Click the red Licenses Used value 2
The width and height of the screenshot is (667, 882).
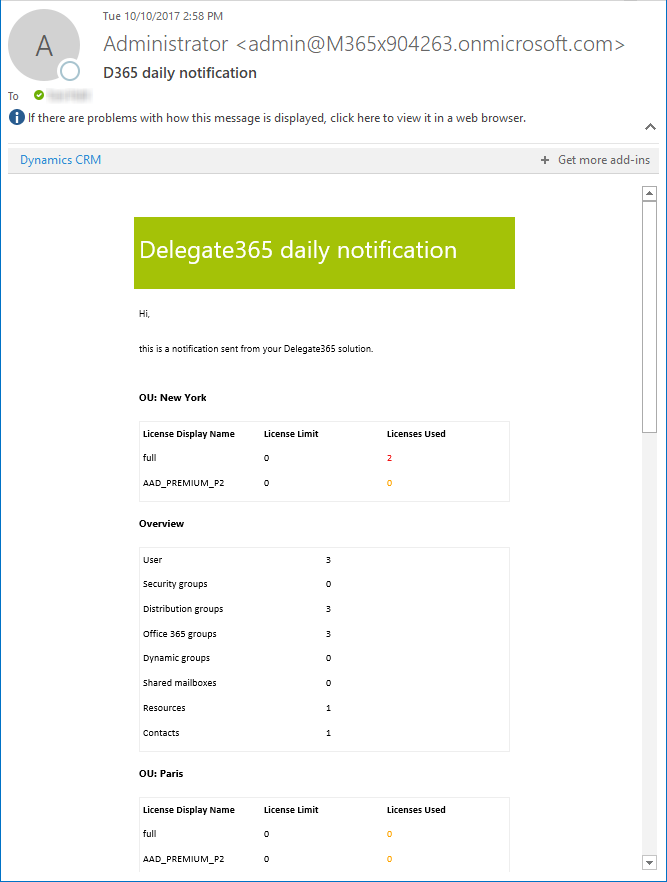tap(389, 458)
